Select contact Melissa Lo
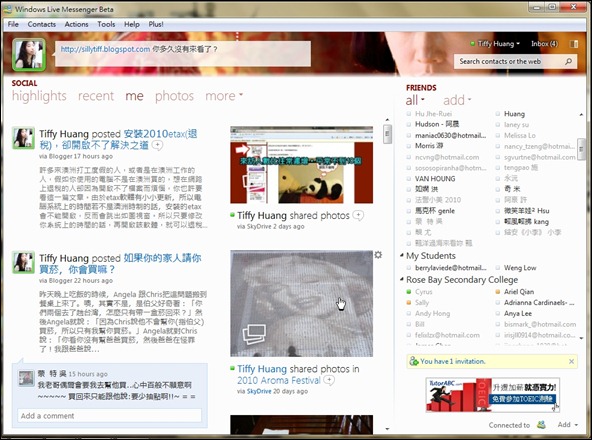 click(x=520, y=135)
